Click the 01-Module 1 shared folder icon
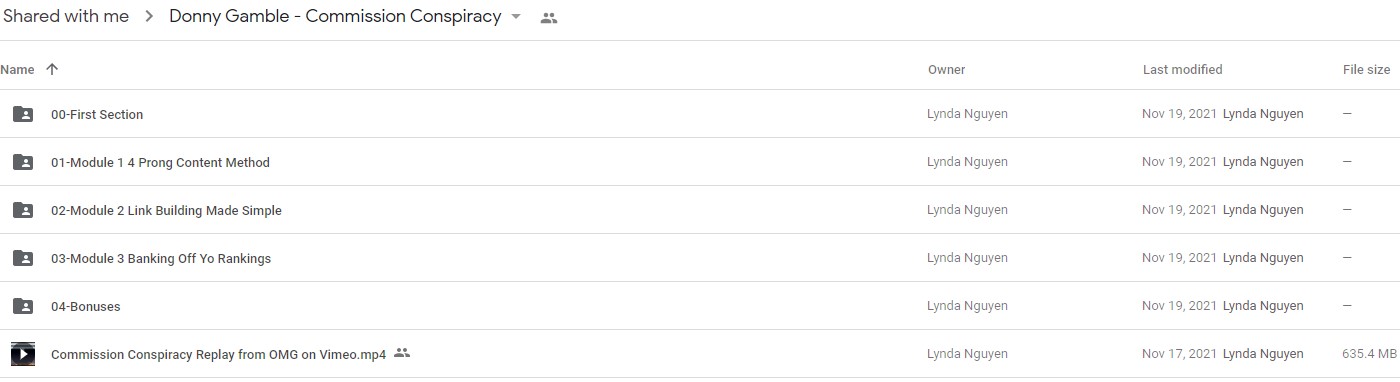This screenshot has height=382, width=1400. coord(22,162)
